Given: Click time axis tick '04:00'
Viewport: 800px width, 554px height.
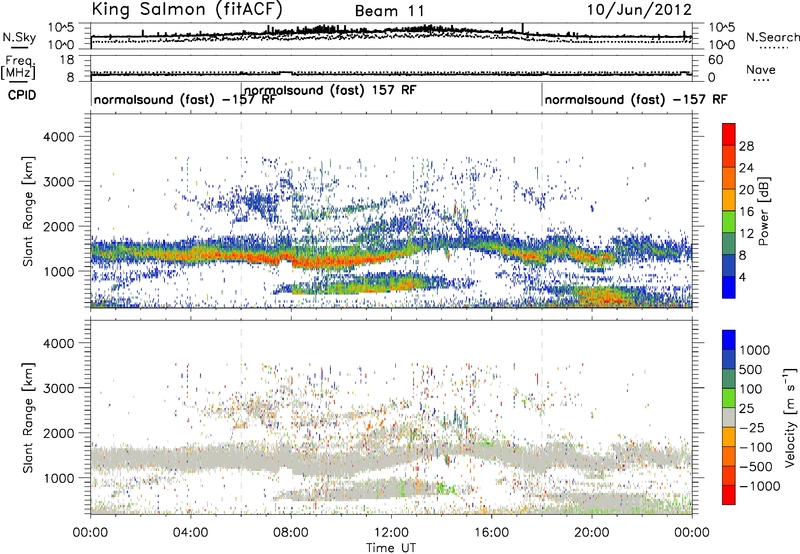Looking at the screenshot, I should point(190,533).
